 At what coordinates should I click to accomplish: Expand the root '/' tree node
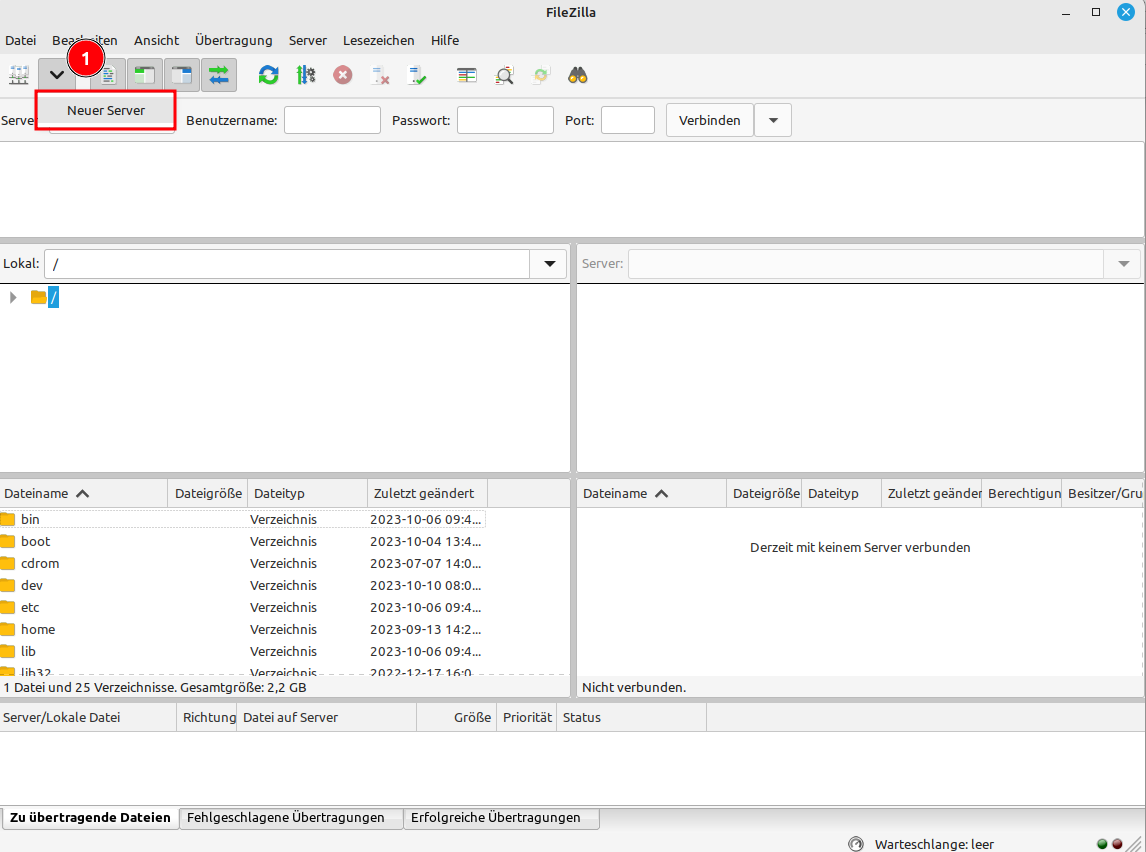coord(13,297)
